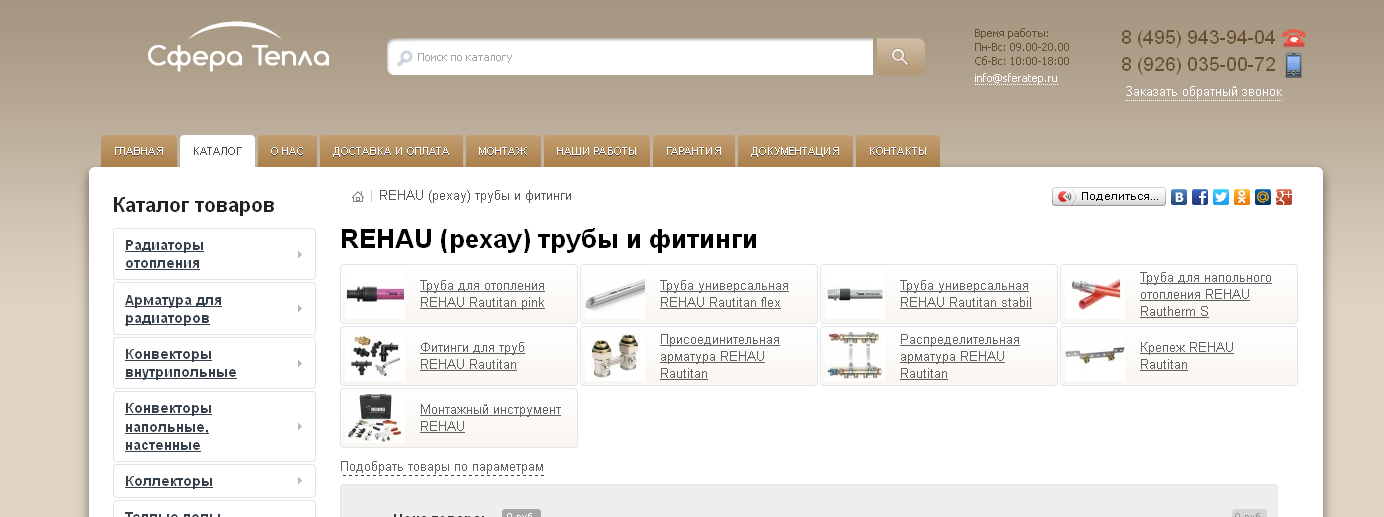Screen dimensions: 1384x517
Task: Open Конвекторы напольные, настенные category
Action: point(168,426)
